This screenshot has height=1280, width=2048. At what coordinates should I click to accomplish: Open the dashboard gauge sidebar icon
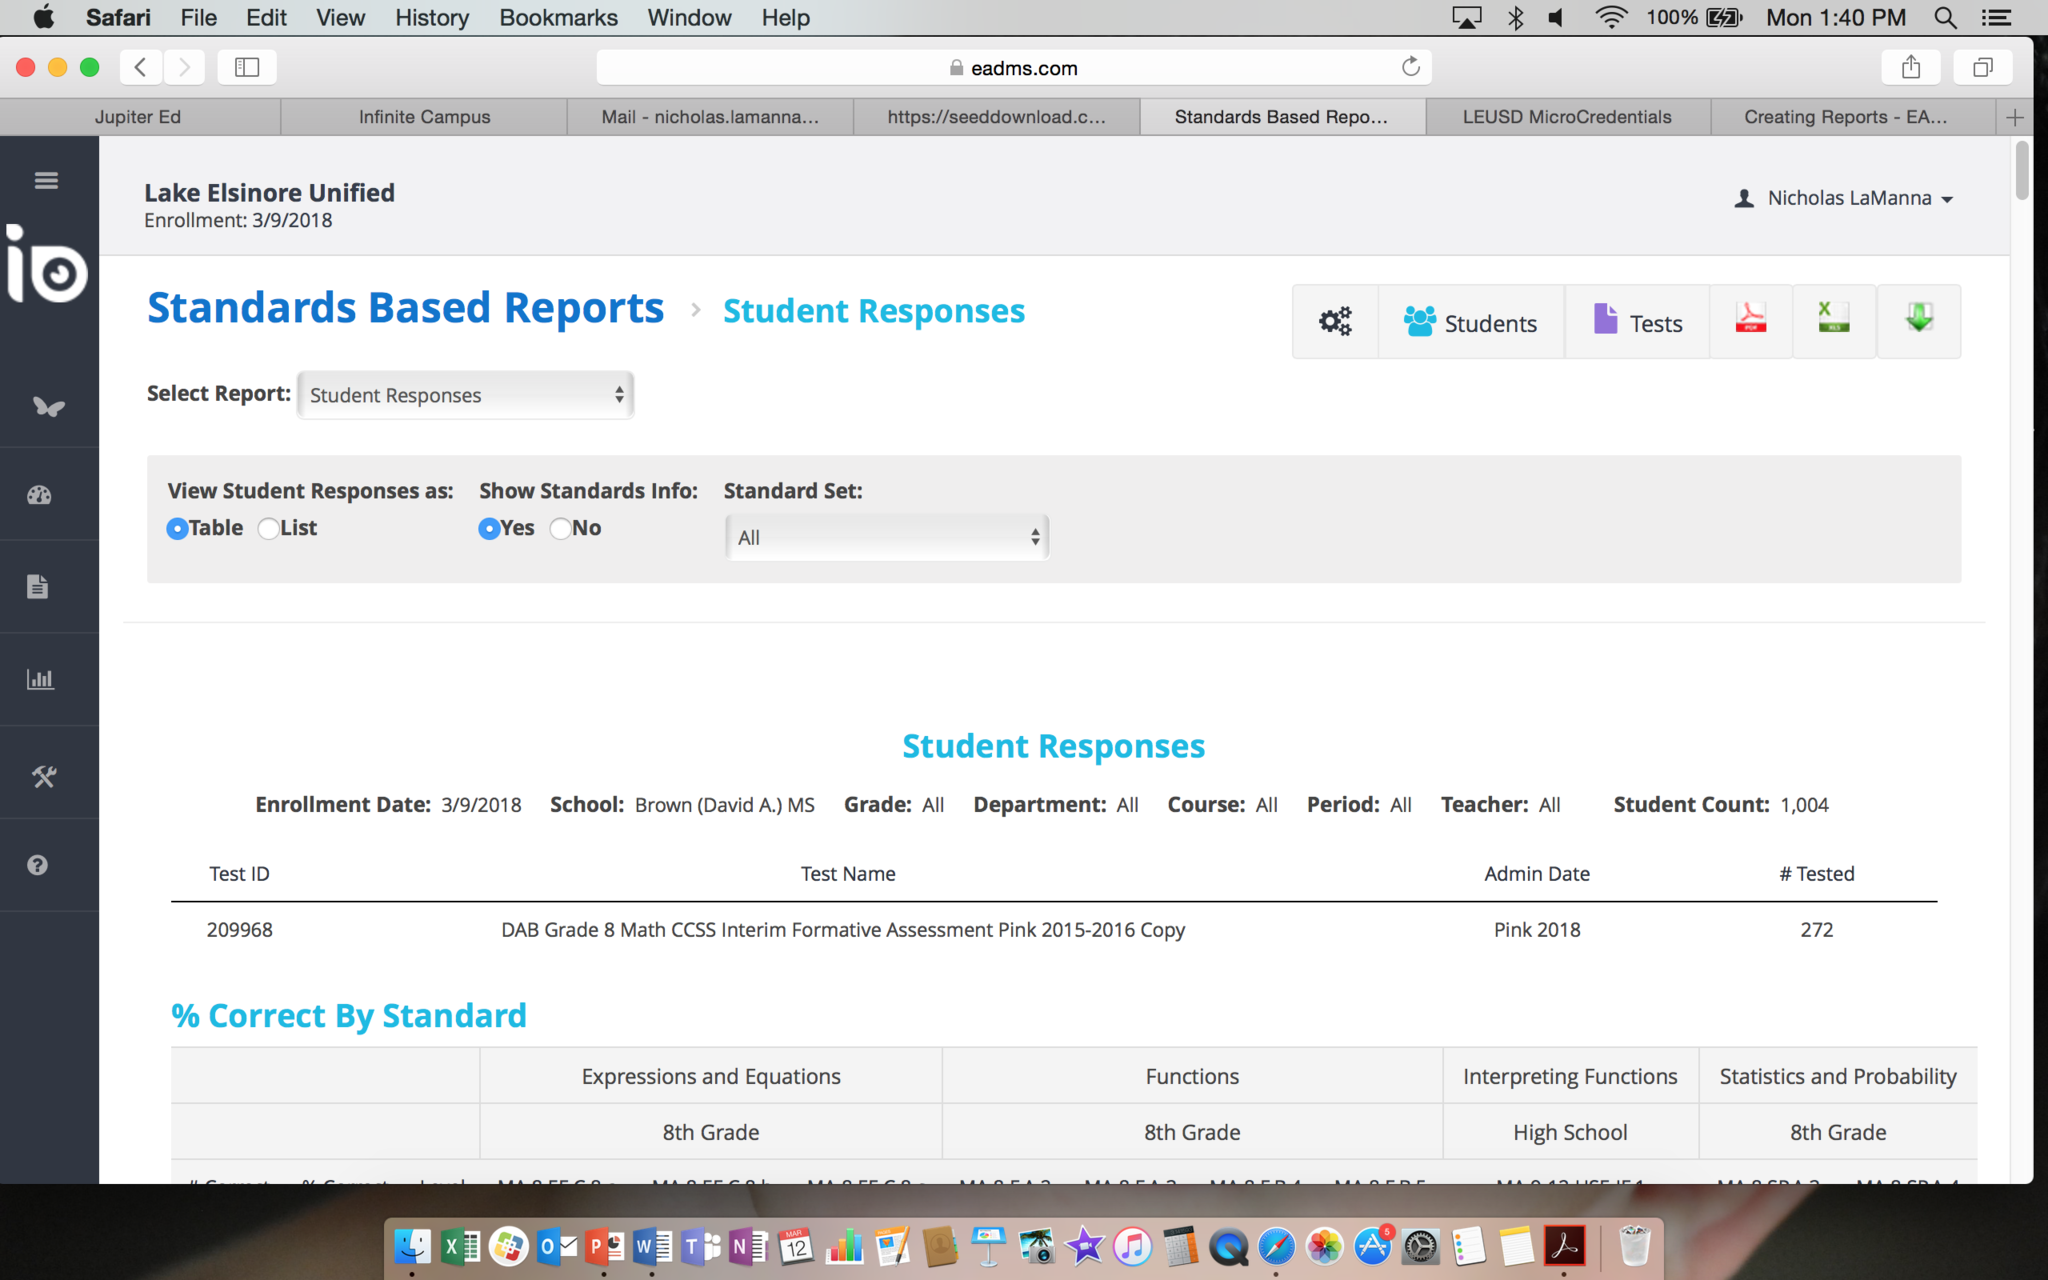click(x=40, y=495)
